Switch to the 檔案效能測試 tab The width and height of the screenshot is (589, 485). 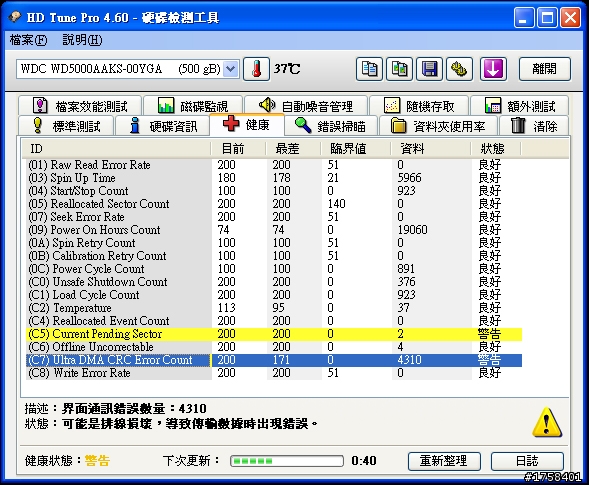[80, 106]
